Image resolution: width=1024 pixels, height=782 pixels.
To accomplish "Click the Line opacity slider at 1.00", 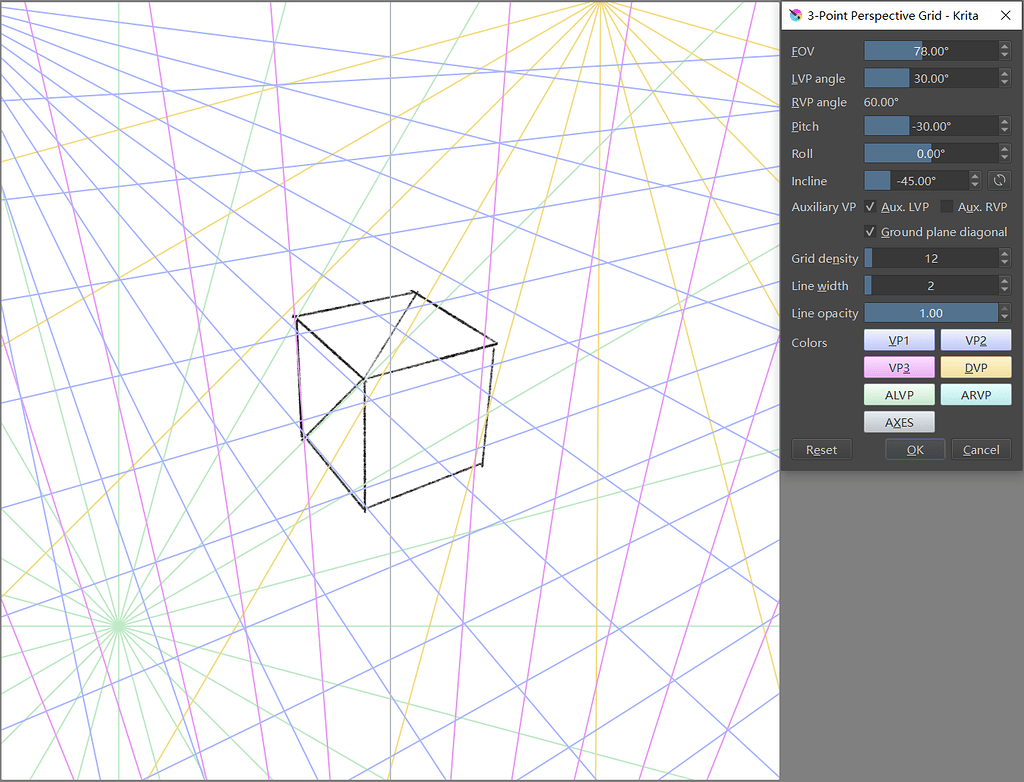I will pos(931,314).
